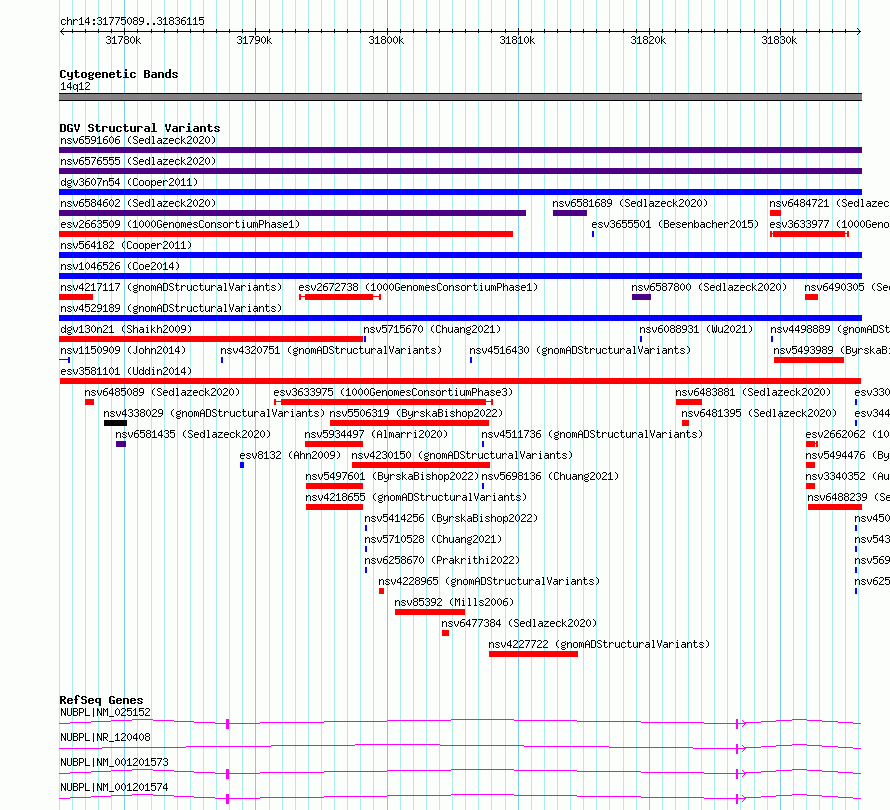Select nsv6481395 (Sedlazeck2020) label
This screenshot has width=890, height=810.
(x=759, y=413)
